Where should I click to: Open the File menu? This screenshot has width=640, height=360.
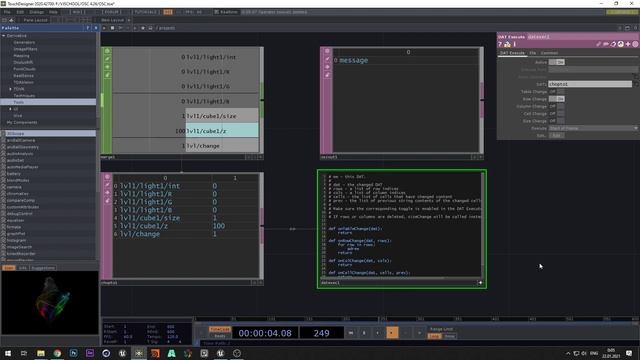[7, 12]
